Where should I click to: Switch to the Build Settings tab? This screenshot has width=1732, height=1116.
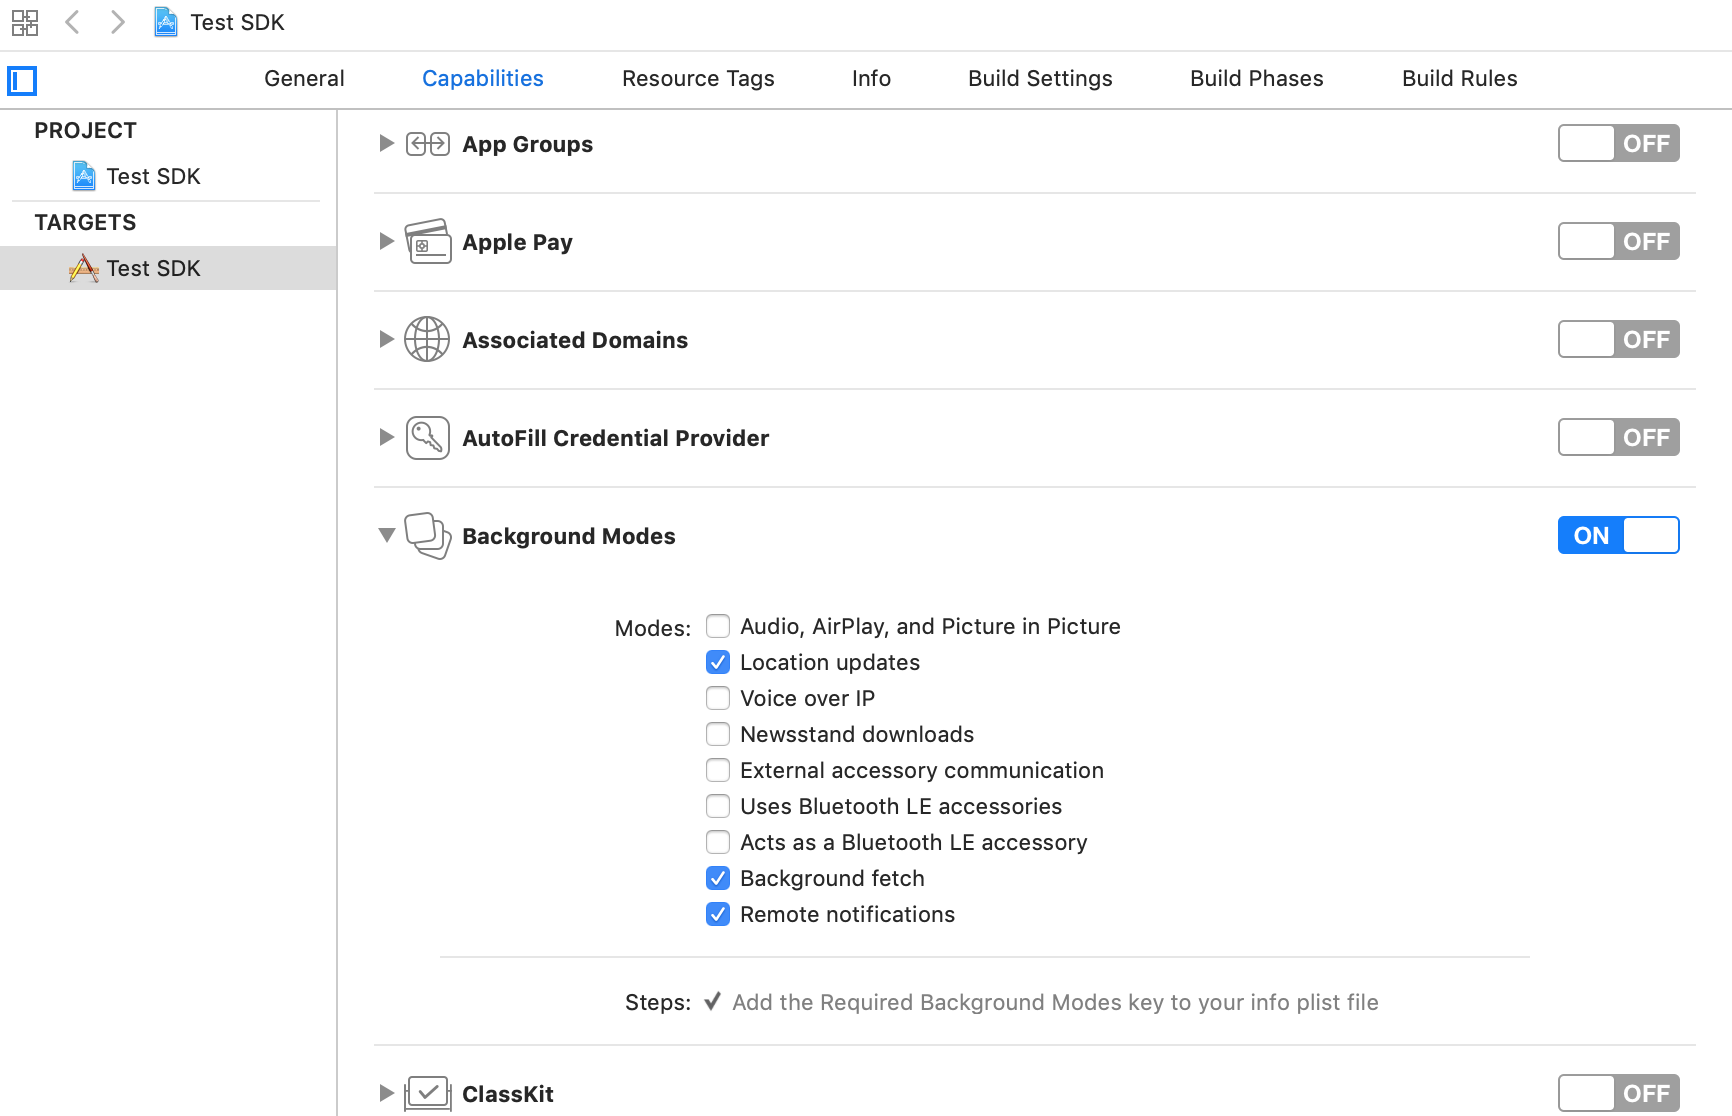click(x=1040, y=78)
